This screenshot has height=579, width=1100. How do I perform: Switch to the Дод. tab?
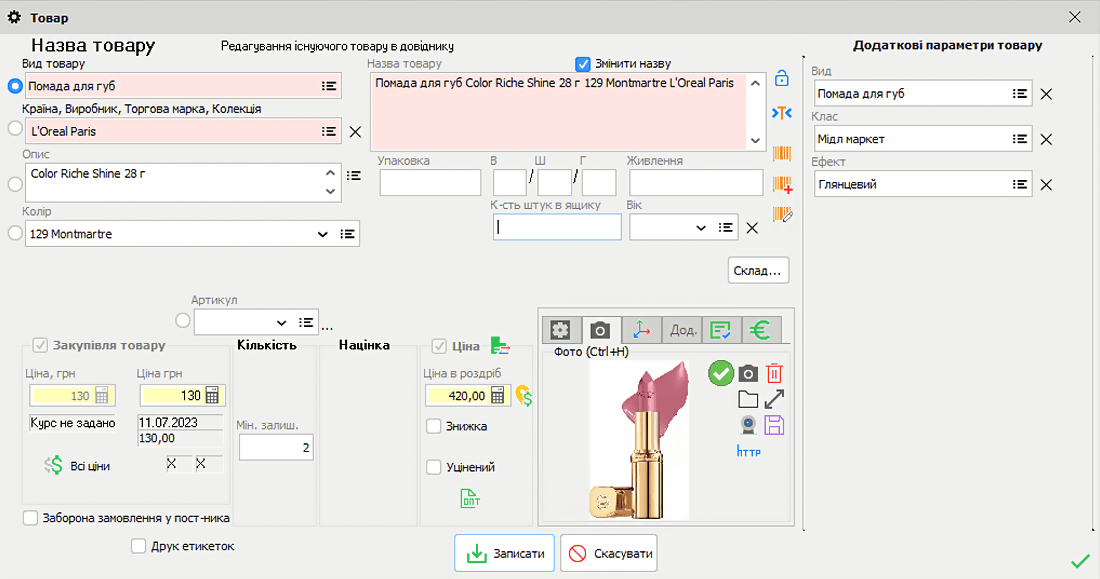(x=681, y=330)
